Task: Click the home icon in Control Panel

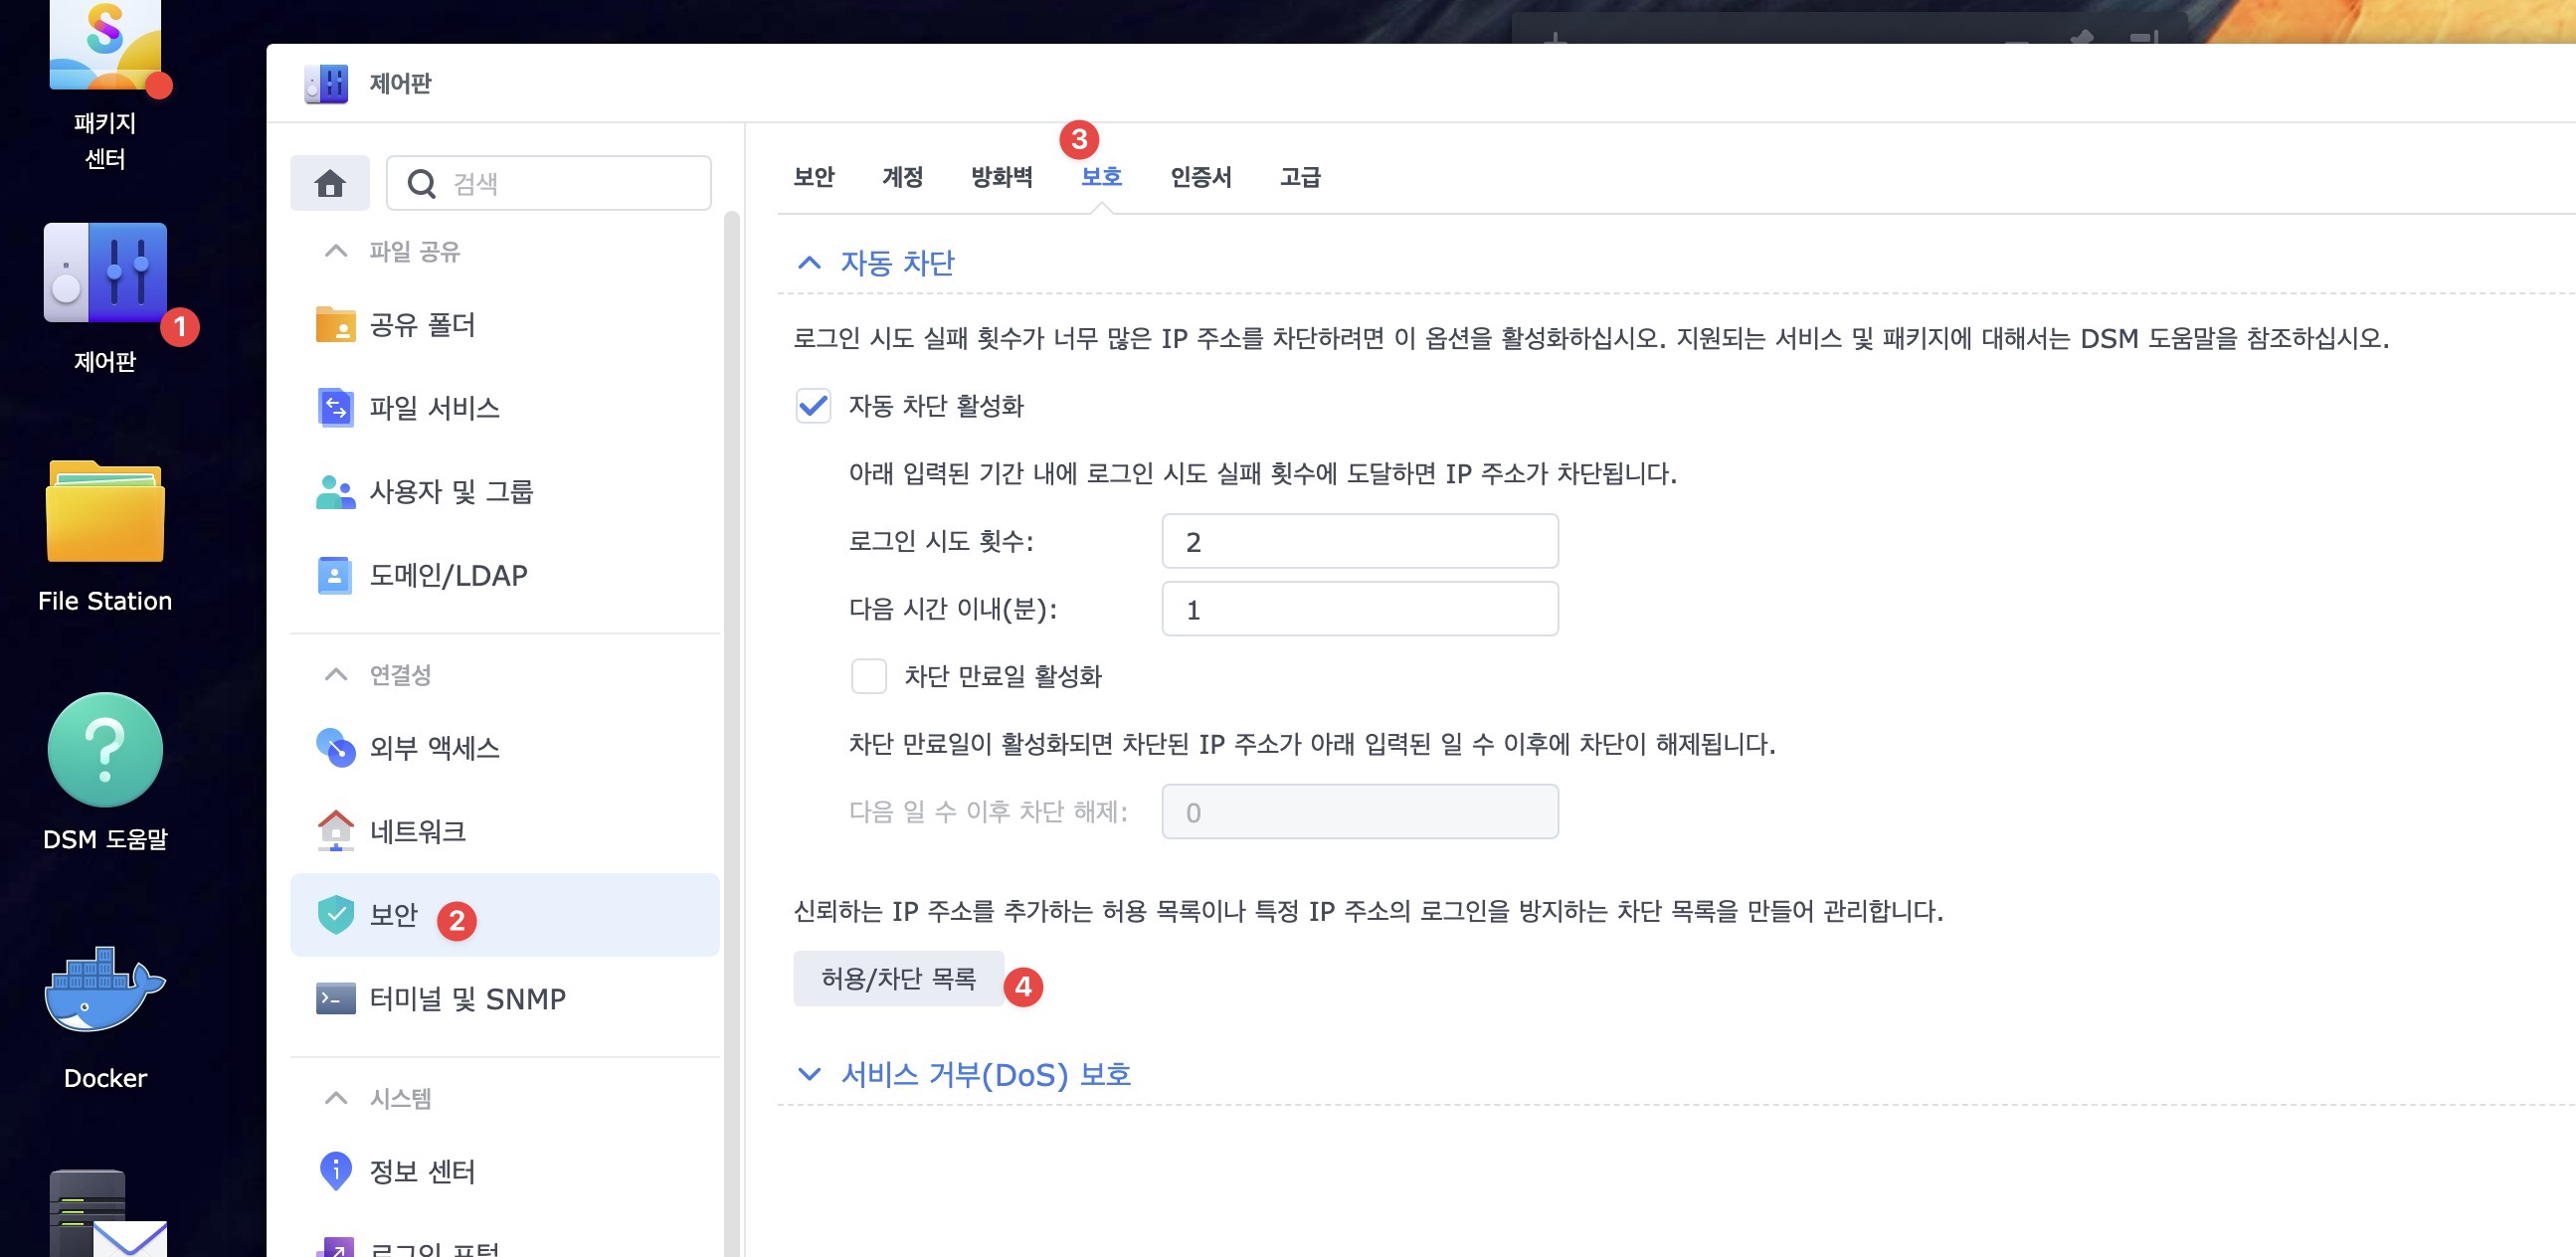Action: tap(330, 183)
